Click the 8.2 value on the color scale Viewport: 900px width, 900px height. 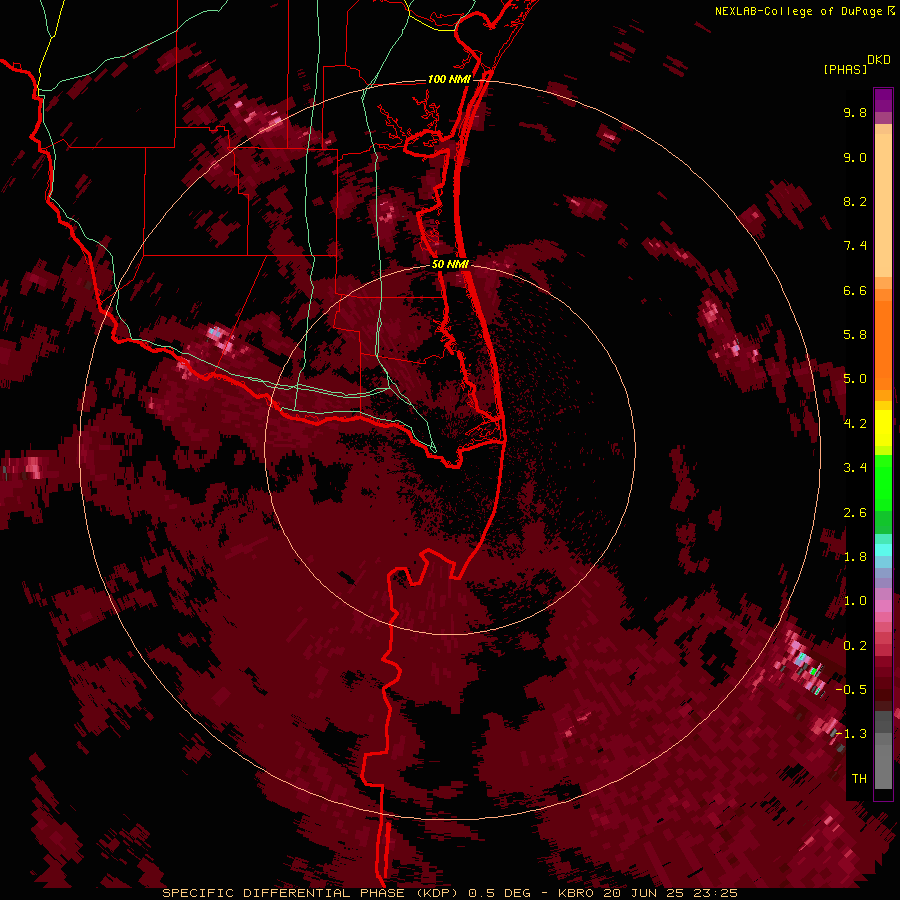tap(855, 201)
